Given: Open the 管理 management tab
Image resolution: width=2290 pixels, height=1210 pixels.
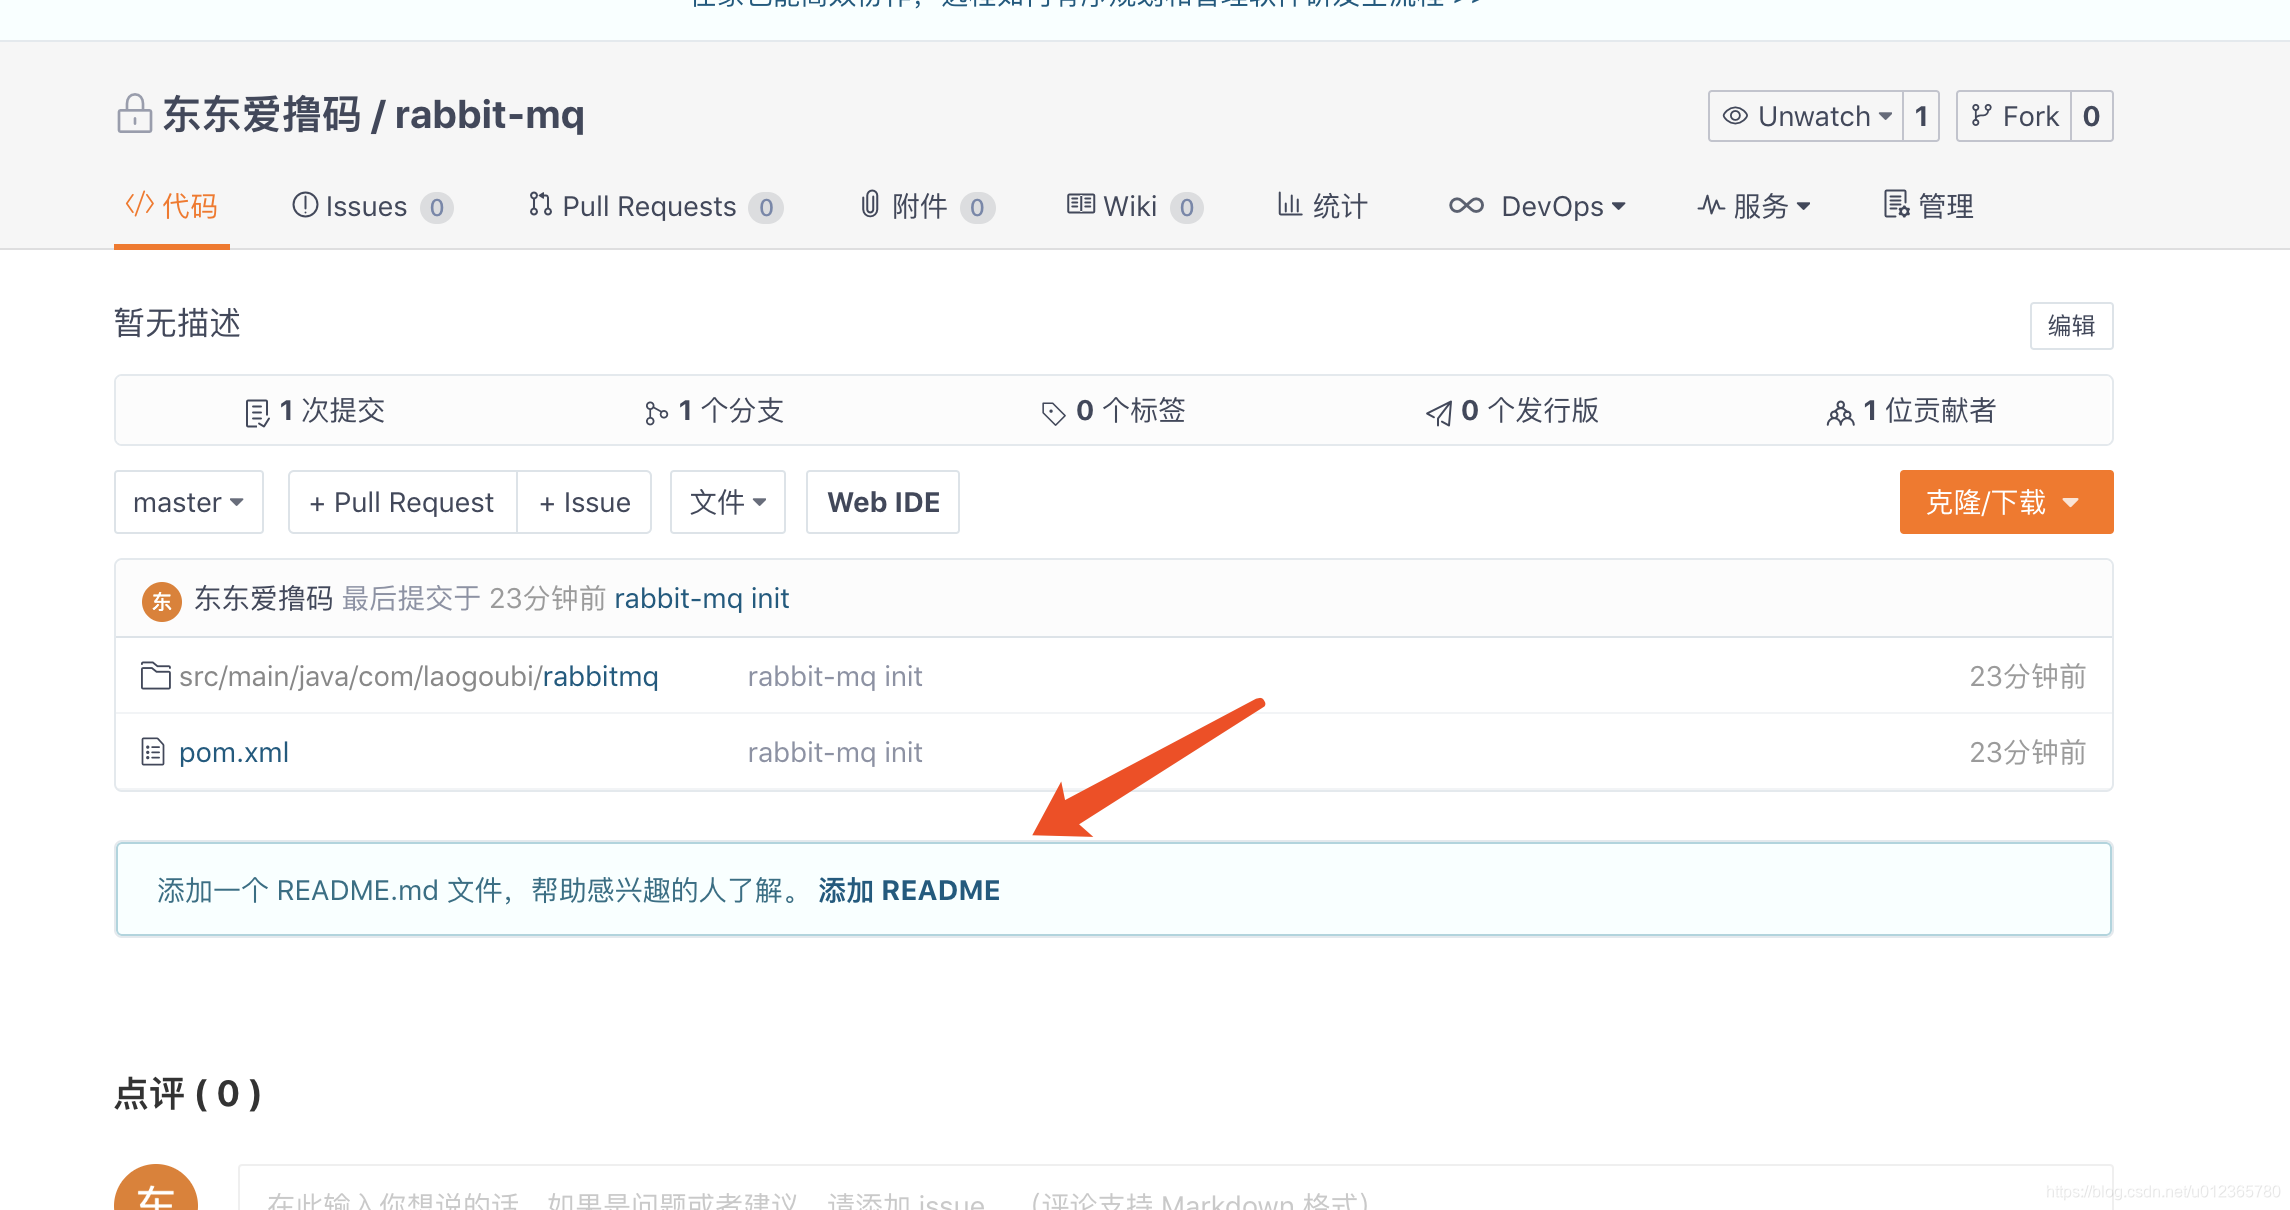Looking at the screenshot, I should click(x=1929, y=206).
